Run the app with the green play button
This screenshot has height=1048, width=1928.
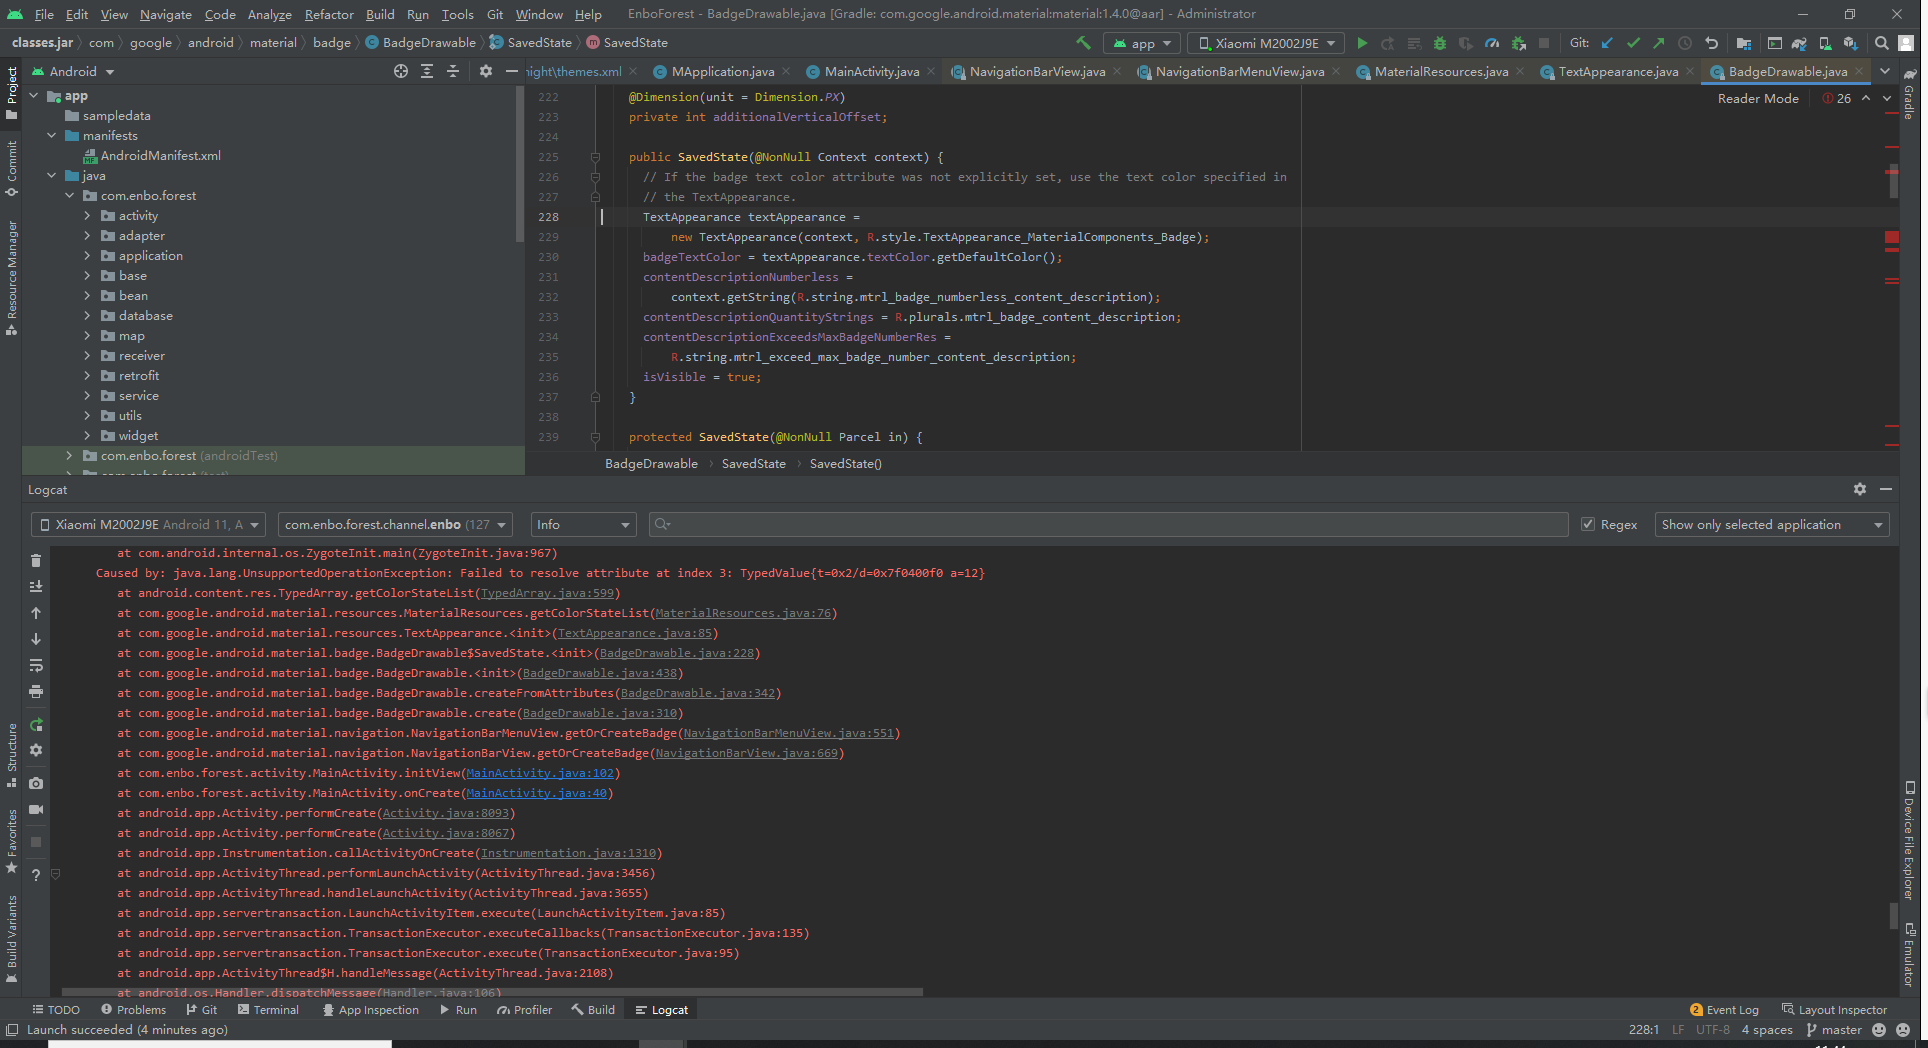pos(1362,43)
